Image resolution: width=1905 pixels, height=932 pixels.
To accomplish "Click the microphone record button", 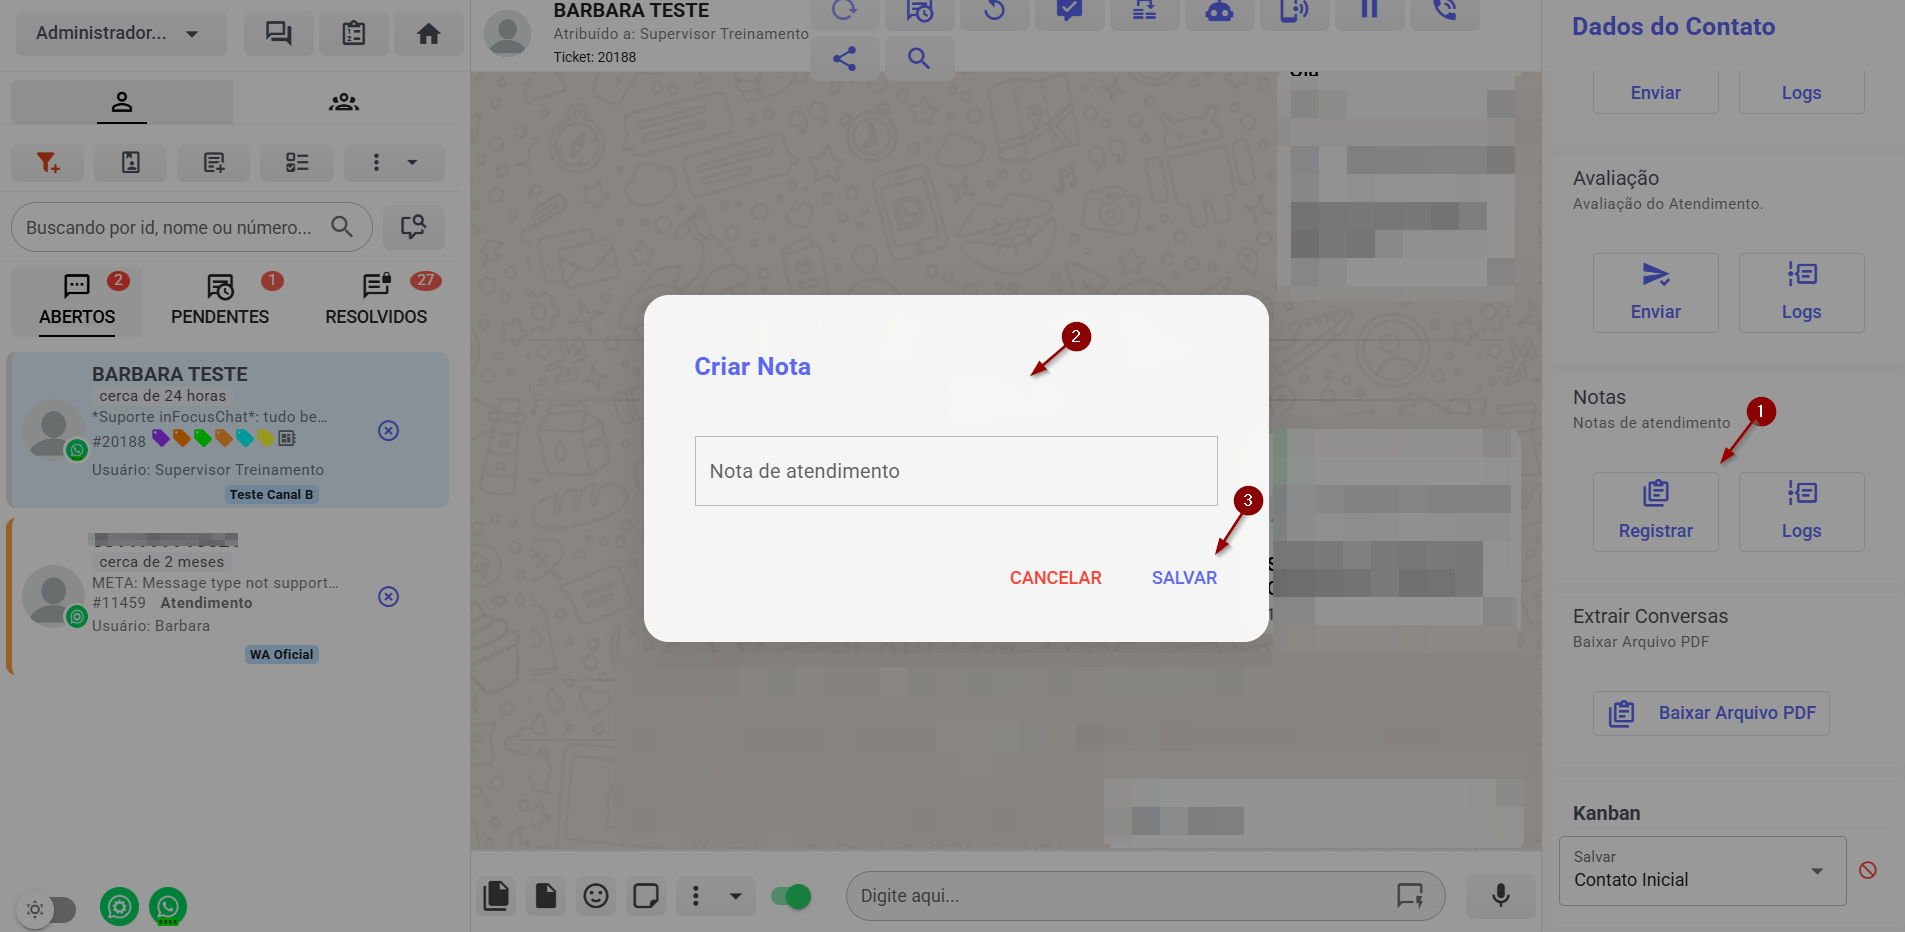I will (x=1500, y=895).
